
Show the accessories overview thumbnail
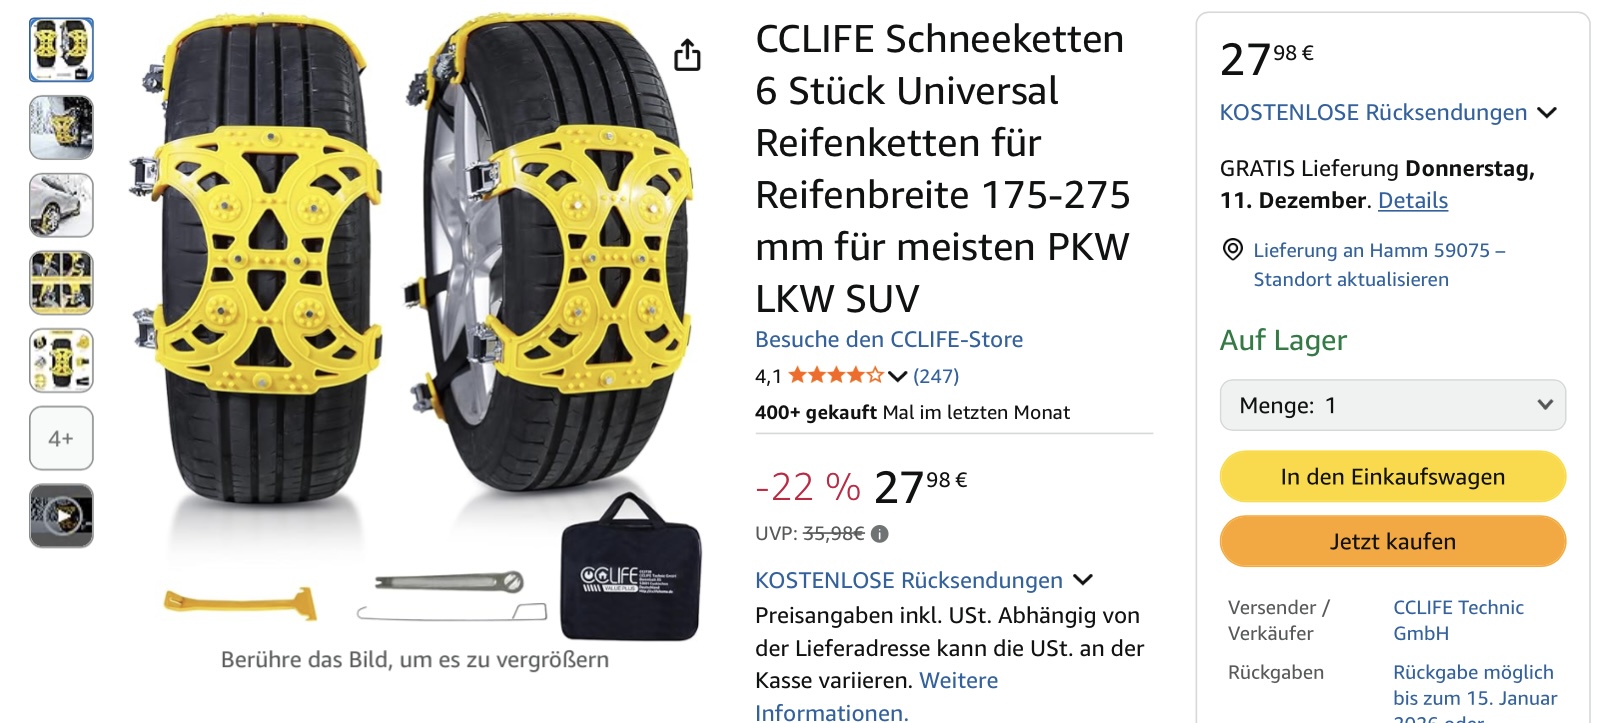tap(61, 360)
